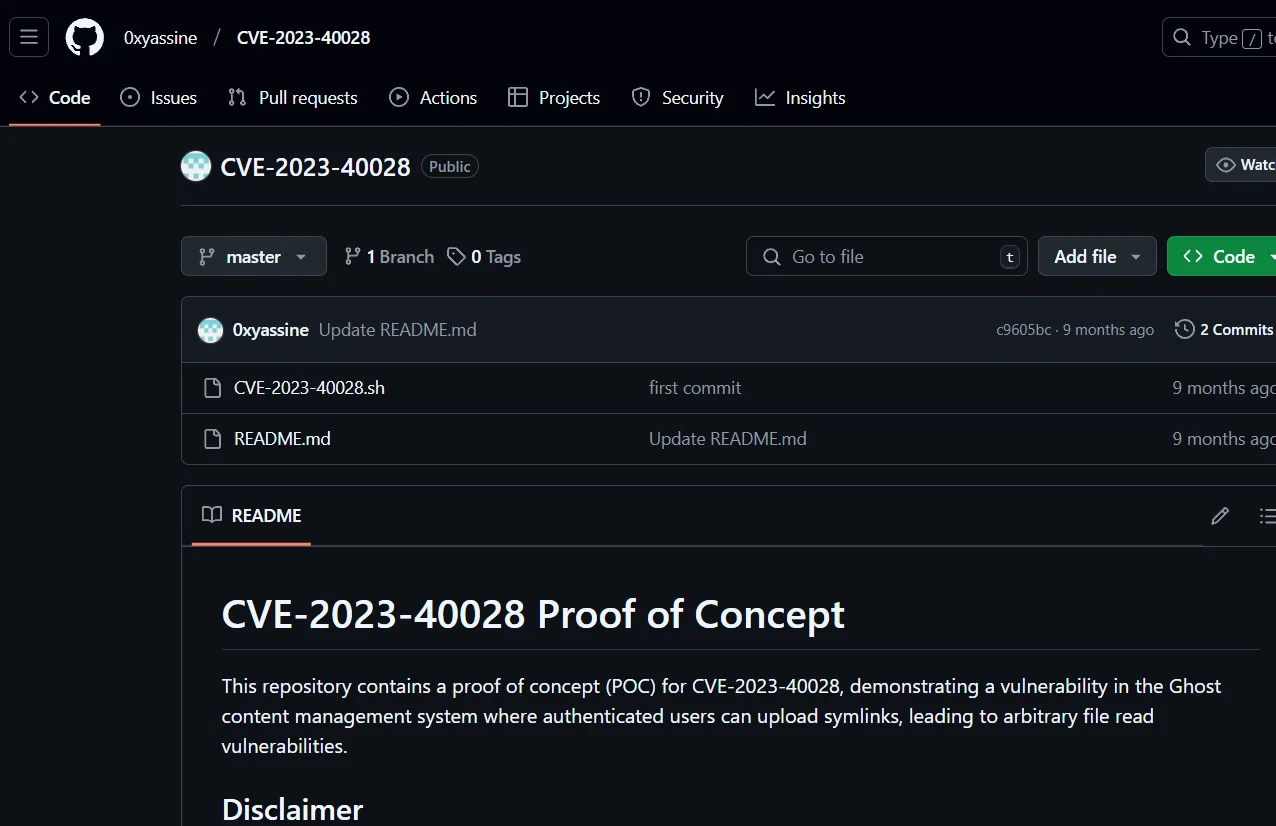
Task: Open the hamburger navigation menu
Action: tap(29, 38)
